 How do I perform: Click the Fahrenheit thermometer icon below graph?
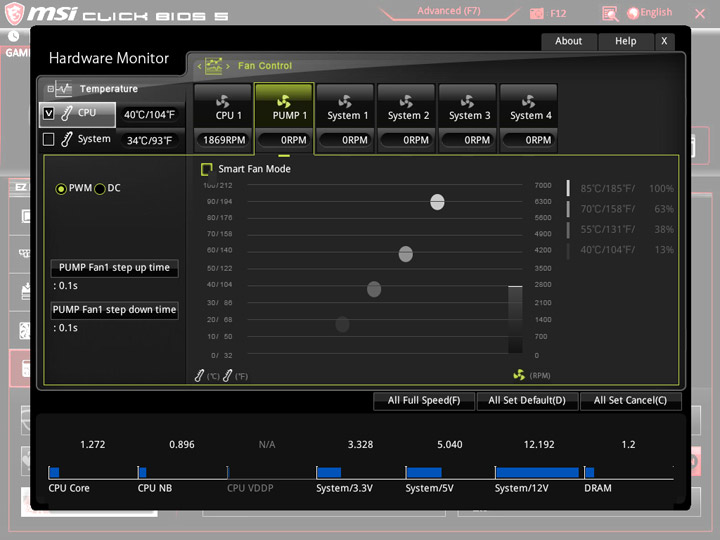[227, 376]
